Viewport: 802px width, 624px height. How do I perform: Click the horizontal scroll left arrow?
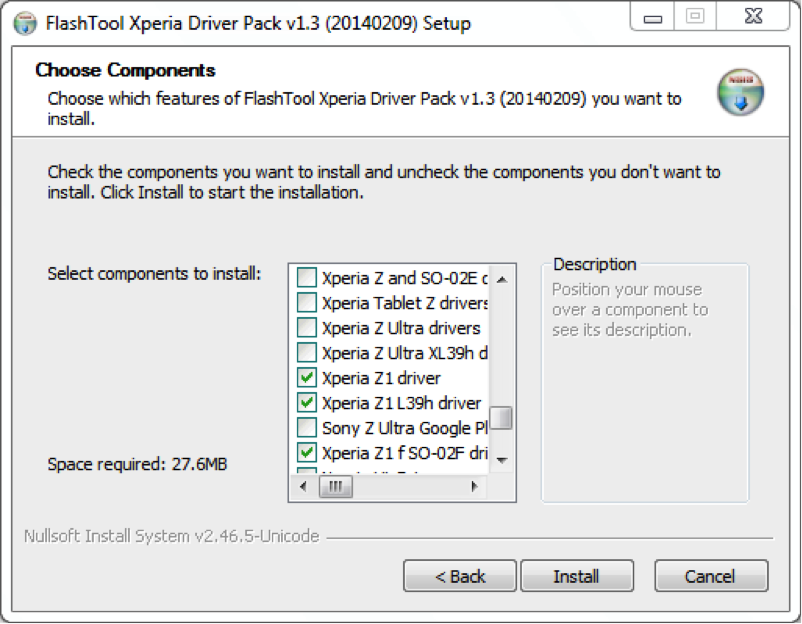pos(303,486)
